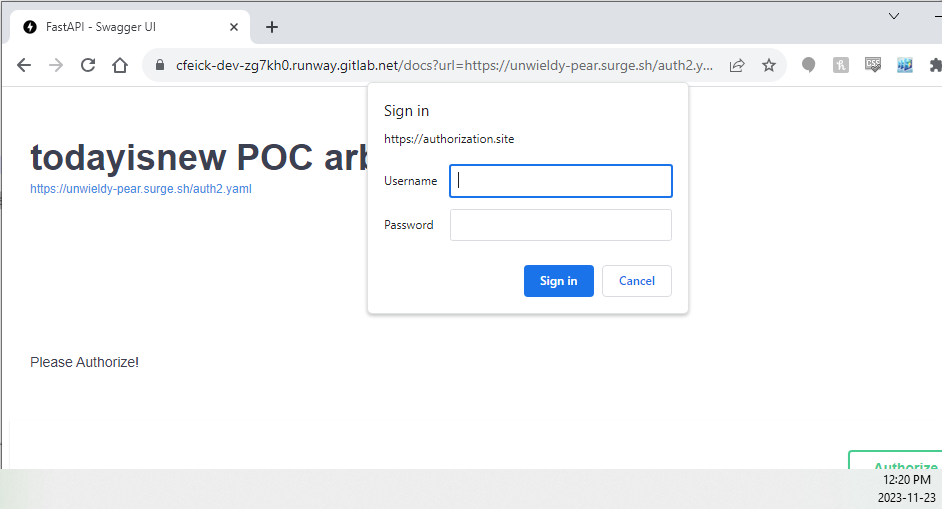Click the browser back arrow
The height and width of the screenshot is (509, 942).
pyautogui.click(x=24, y=65)
